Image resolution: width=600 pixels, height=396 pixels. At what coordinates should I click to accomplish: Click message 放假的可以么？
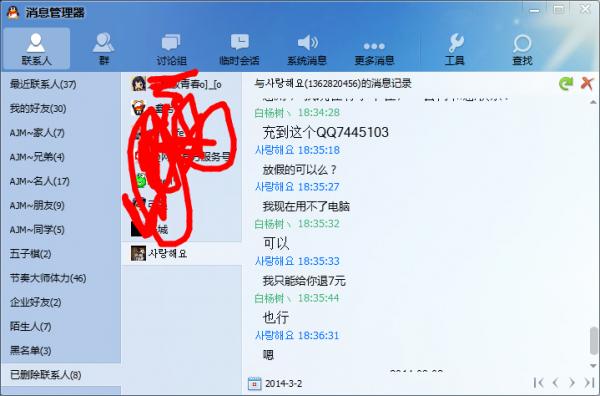click(299, 169)
